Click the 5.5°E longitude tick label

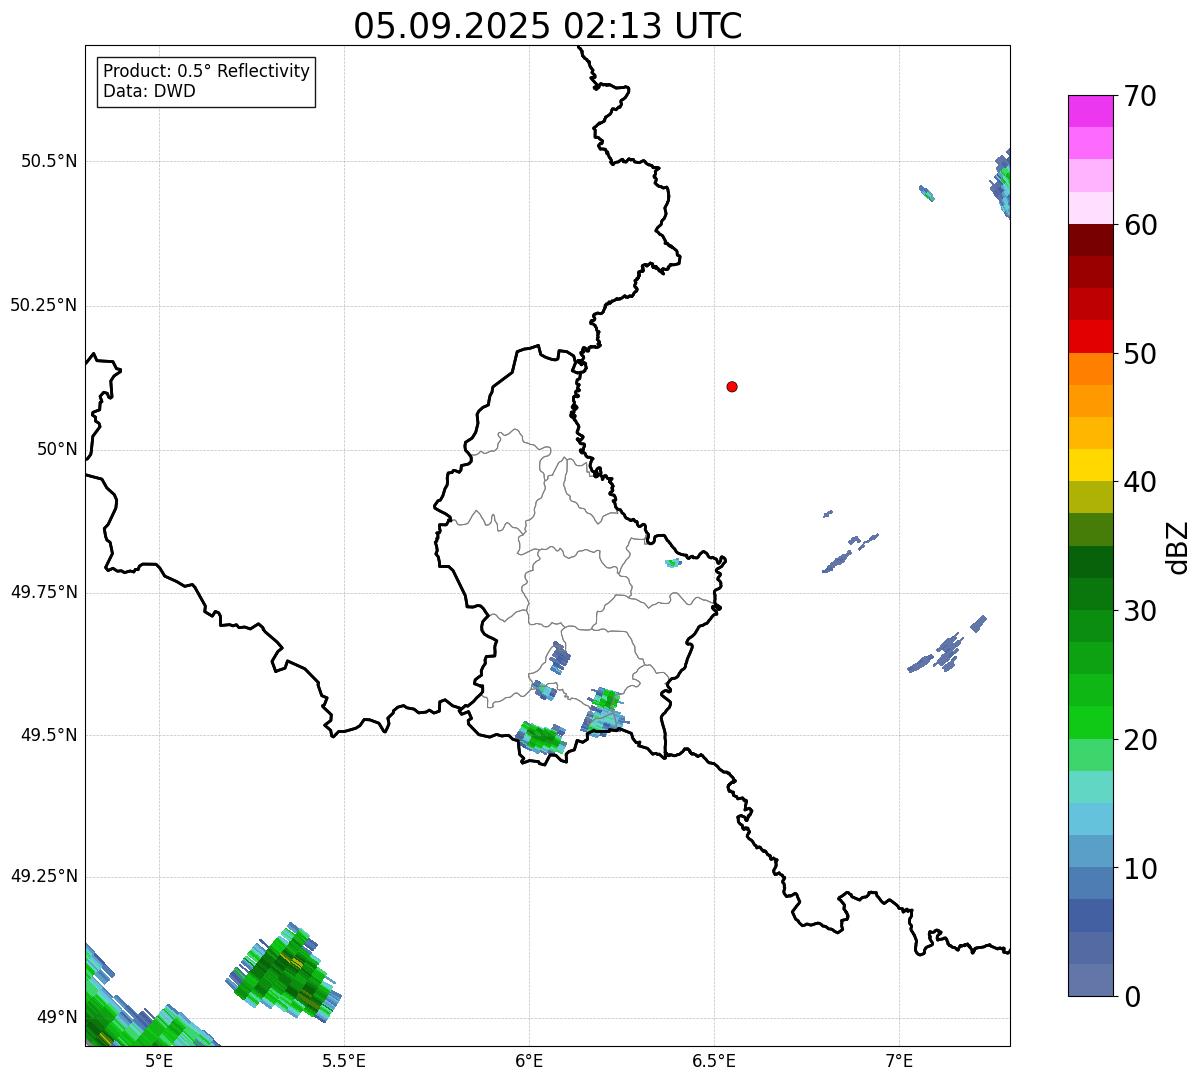pos(344,1061)
